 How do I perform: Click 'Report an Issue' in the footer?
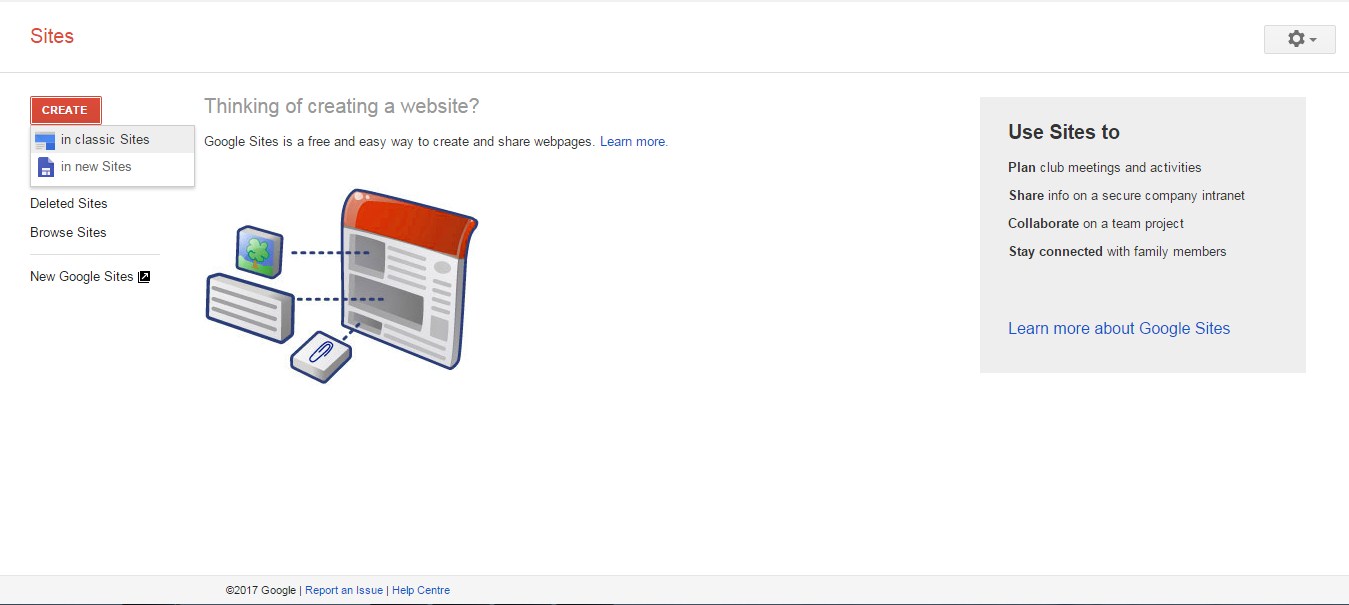point(344,590)
